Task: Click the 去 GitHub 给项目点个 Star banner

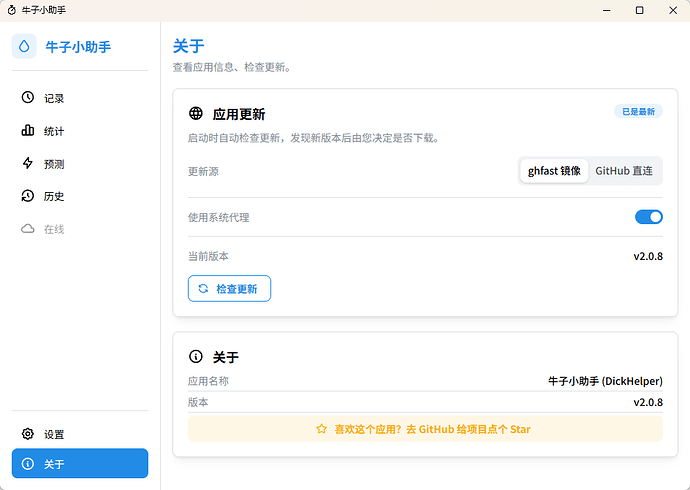Action: pos(425,429)
